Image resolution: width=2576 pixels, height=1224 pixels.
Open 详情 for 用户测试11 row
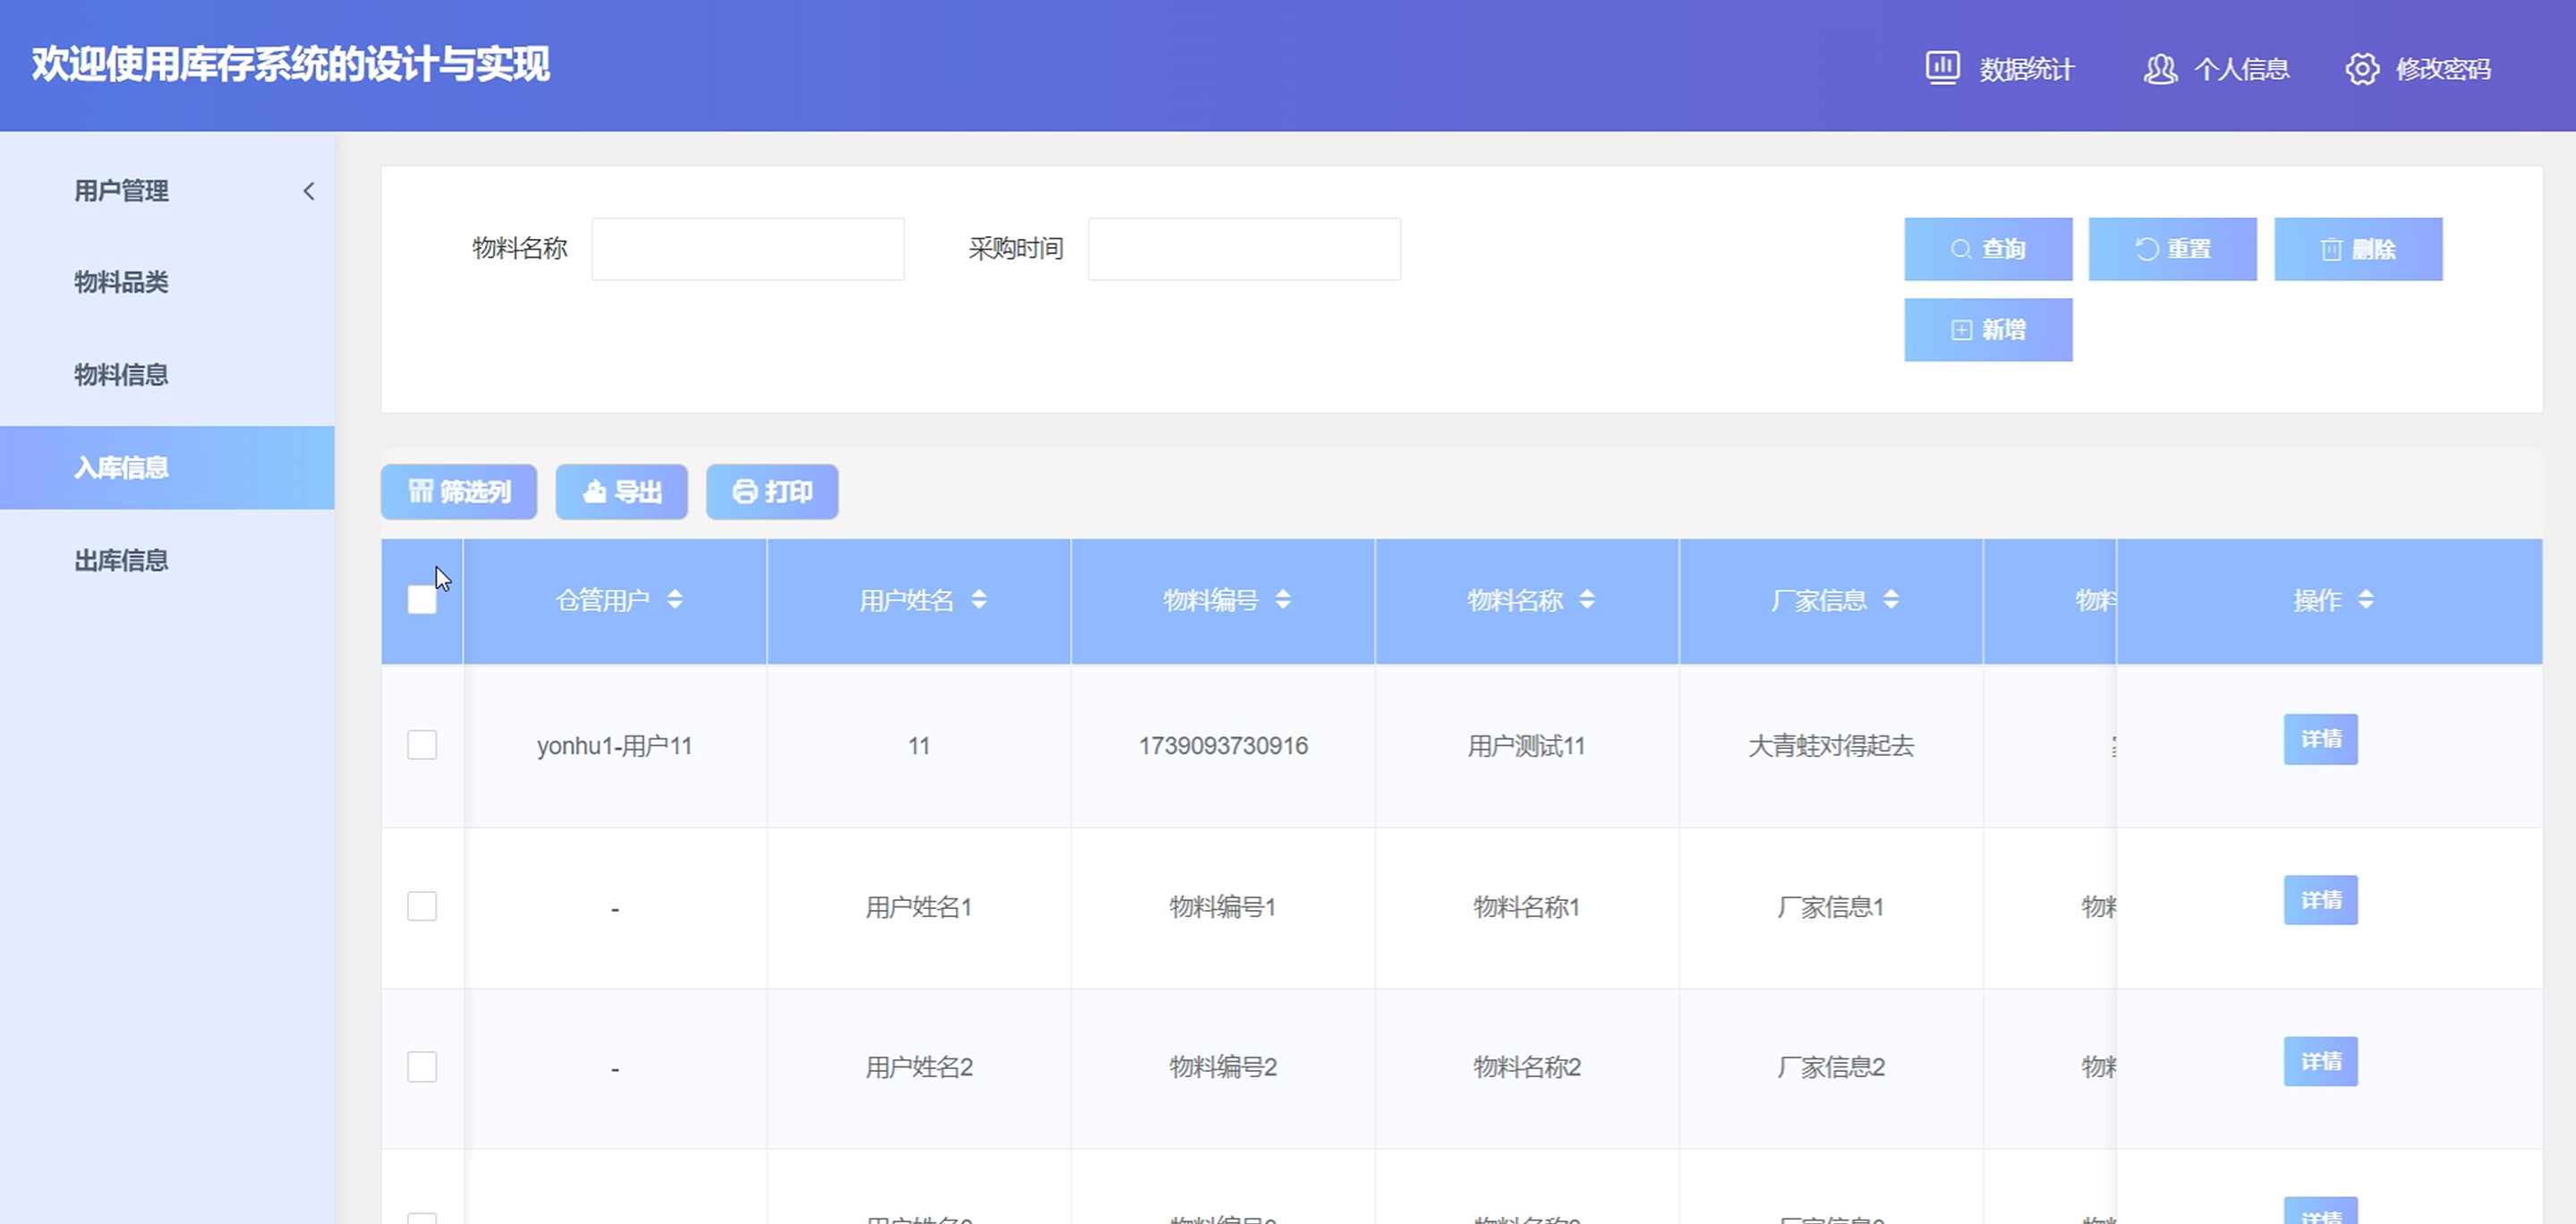2320,739
